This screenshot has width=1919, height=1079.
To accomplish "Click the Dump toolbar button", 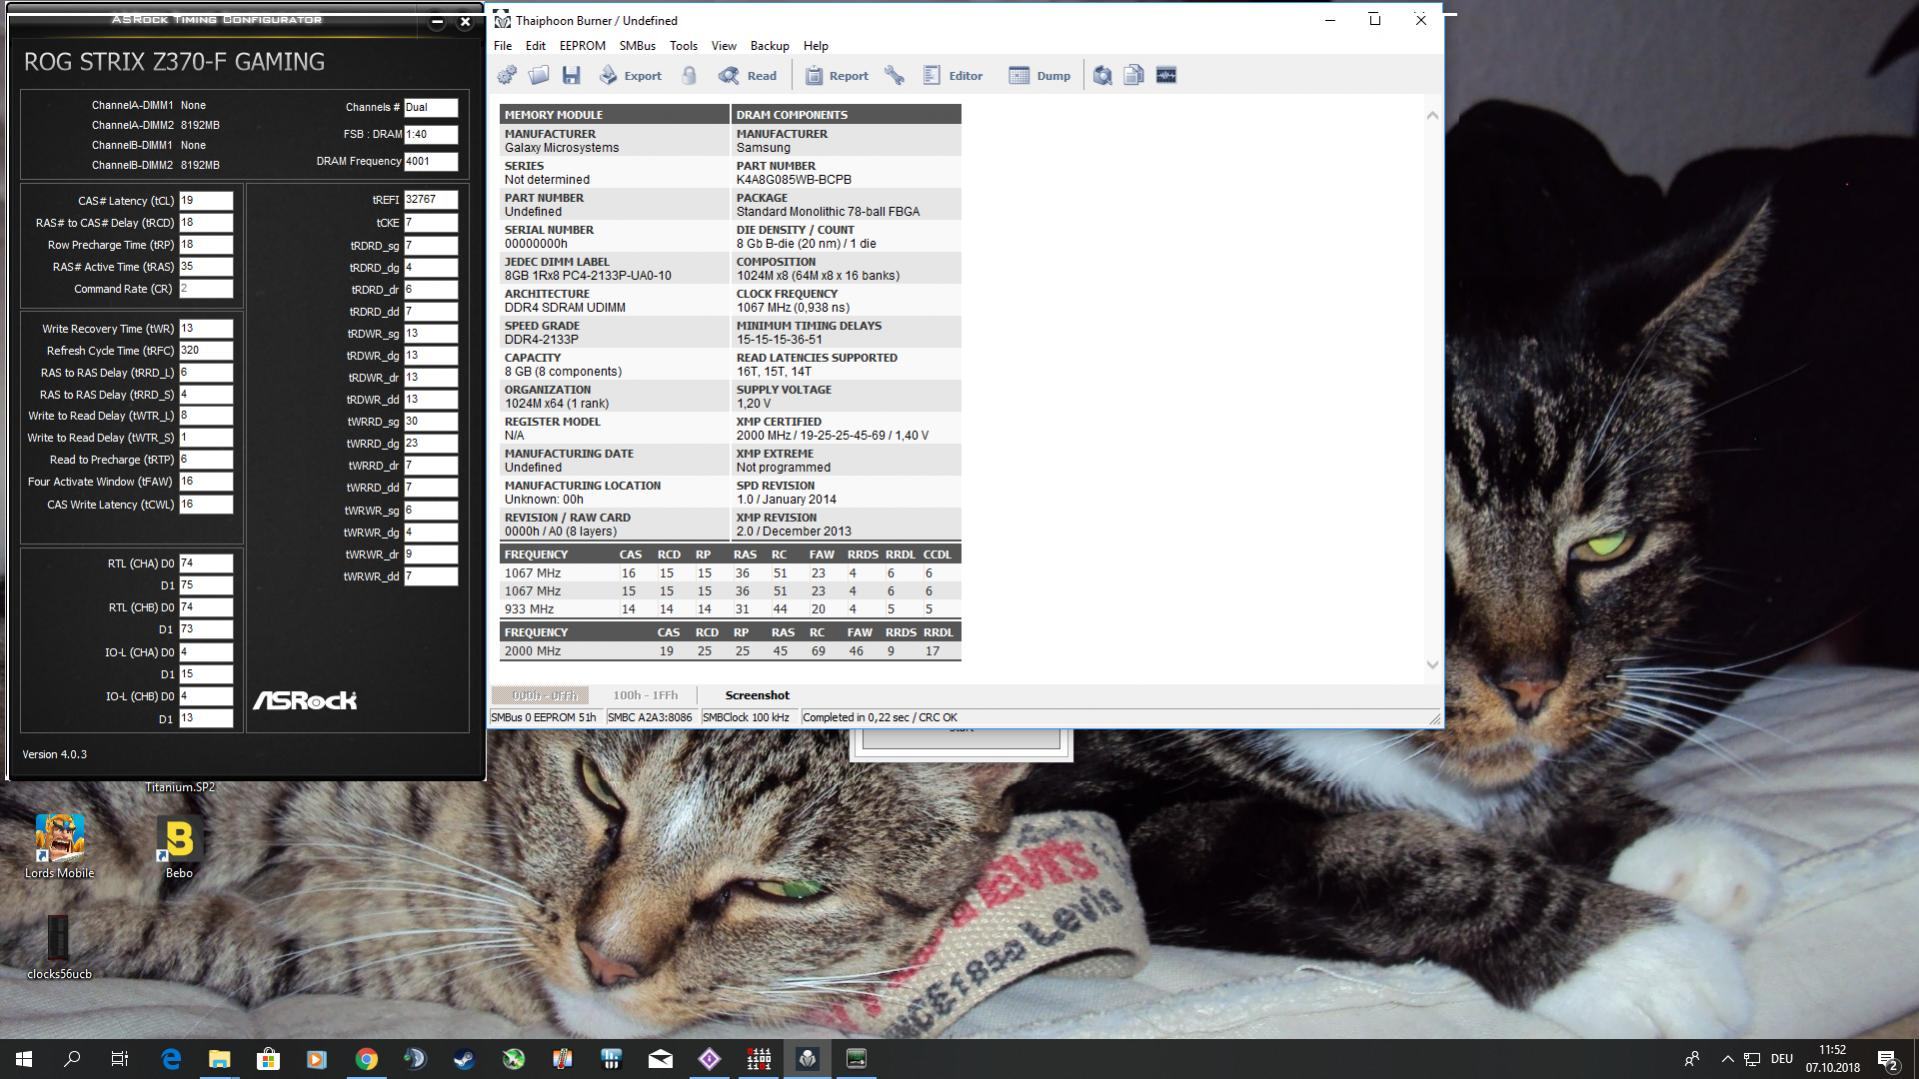I will click(x=1039, y=75).
